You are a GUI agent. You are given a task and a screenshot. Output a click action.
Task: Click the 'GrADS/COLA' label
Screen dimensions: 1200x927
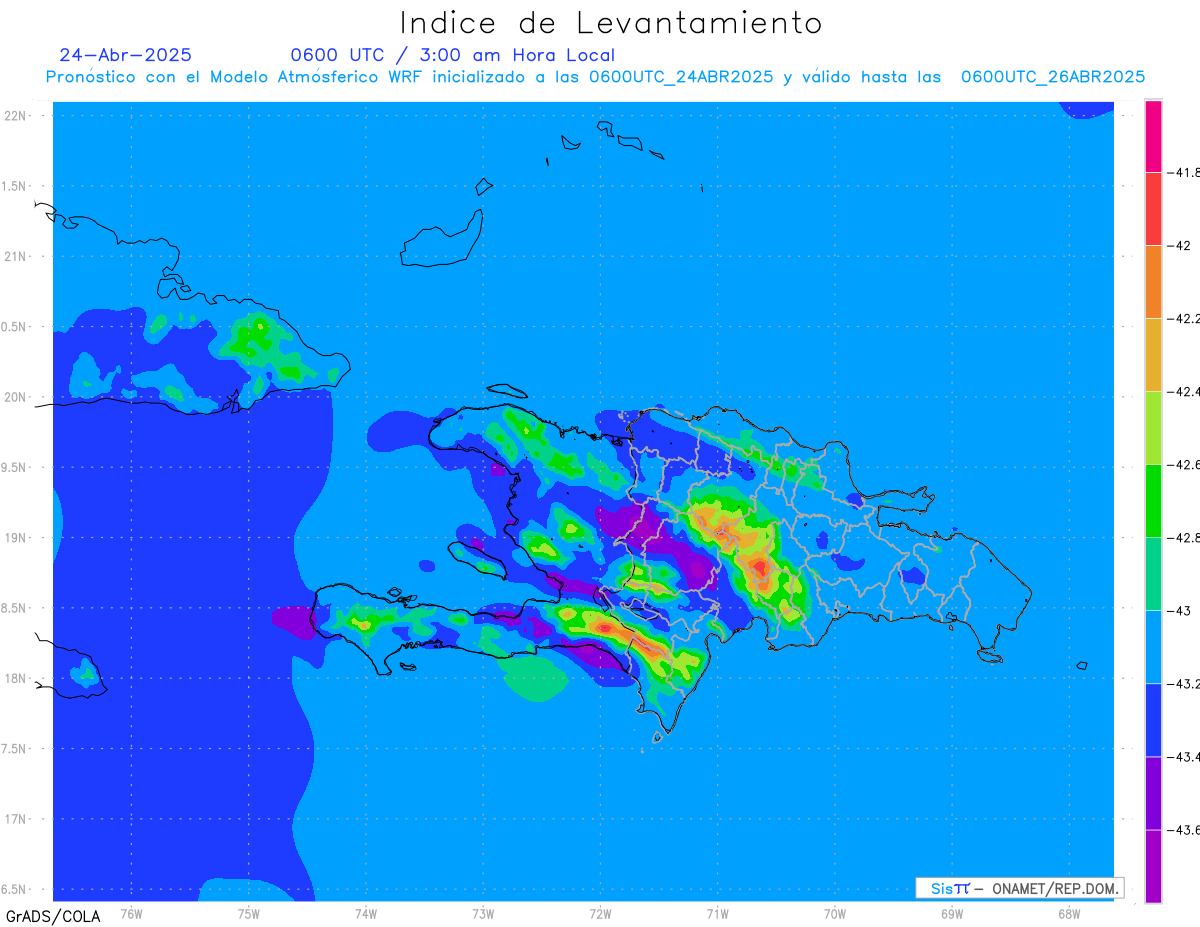53,916
